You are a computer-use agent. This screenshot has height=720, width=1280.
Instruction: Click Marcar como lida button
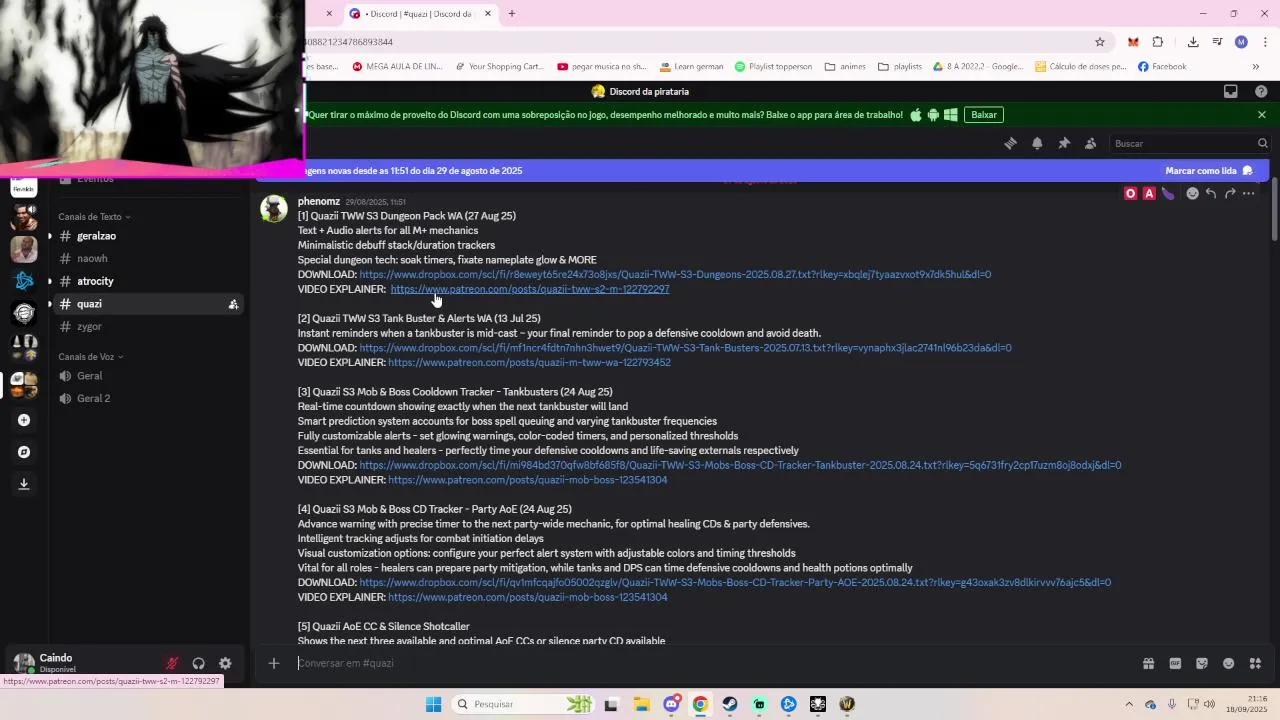point(1209,171)
